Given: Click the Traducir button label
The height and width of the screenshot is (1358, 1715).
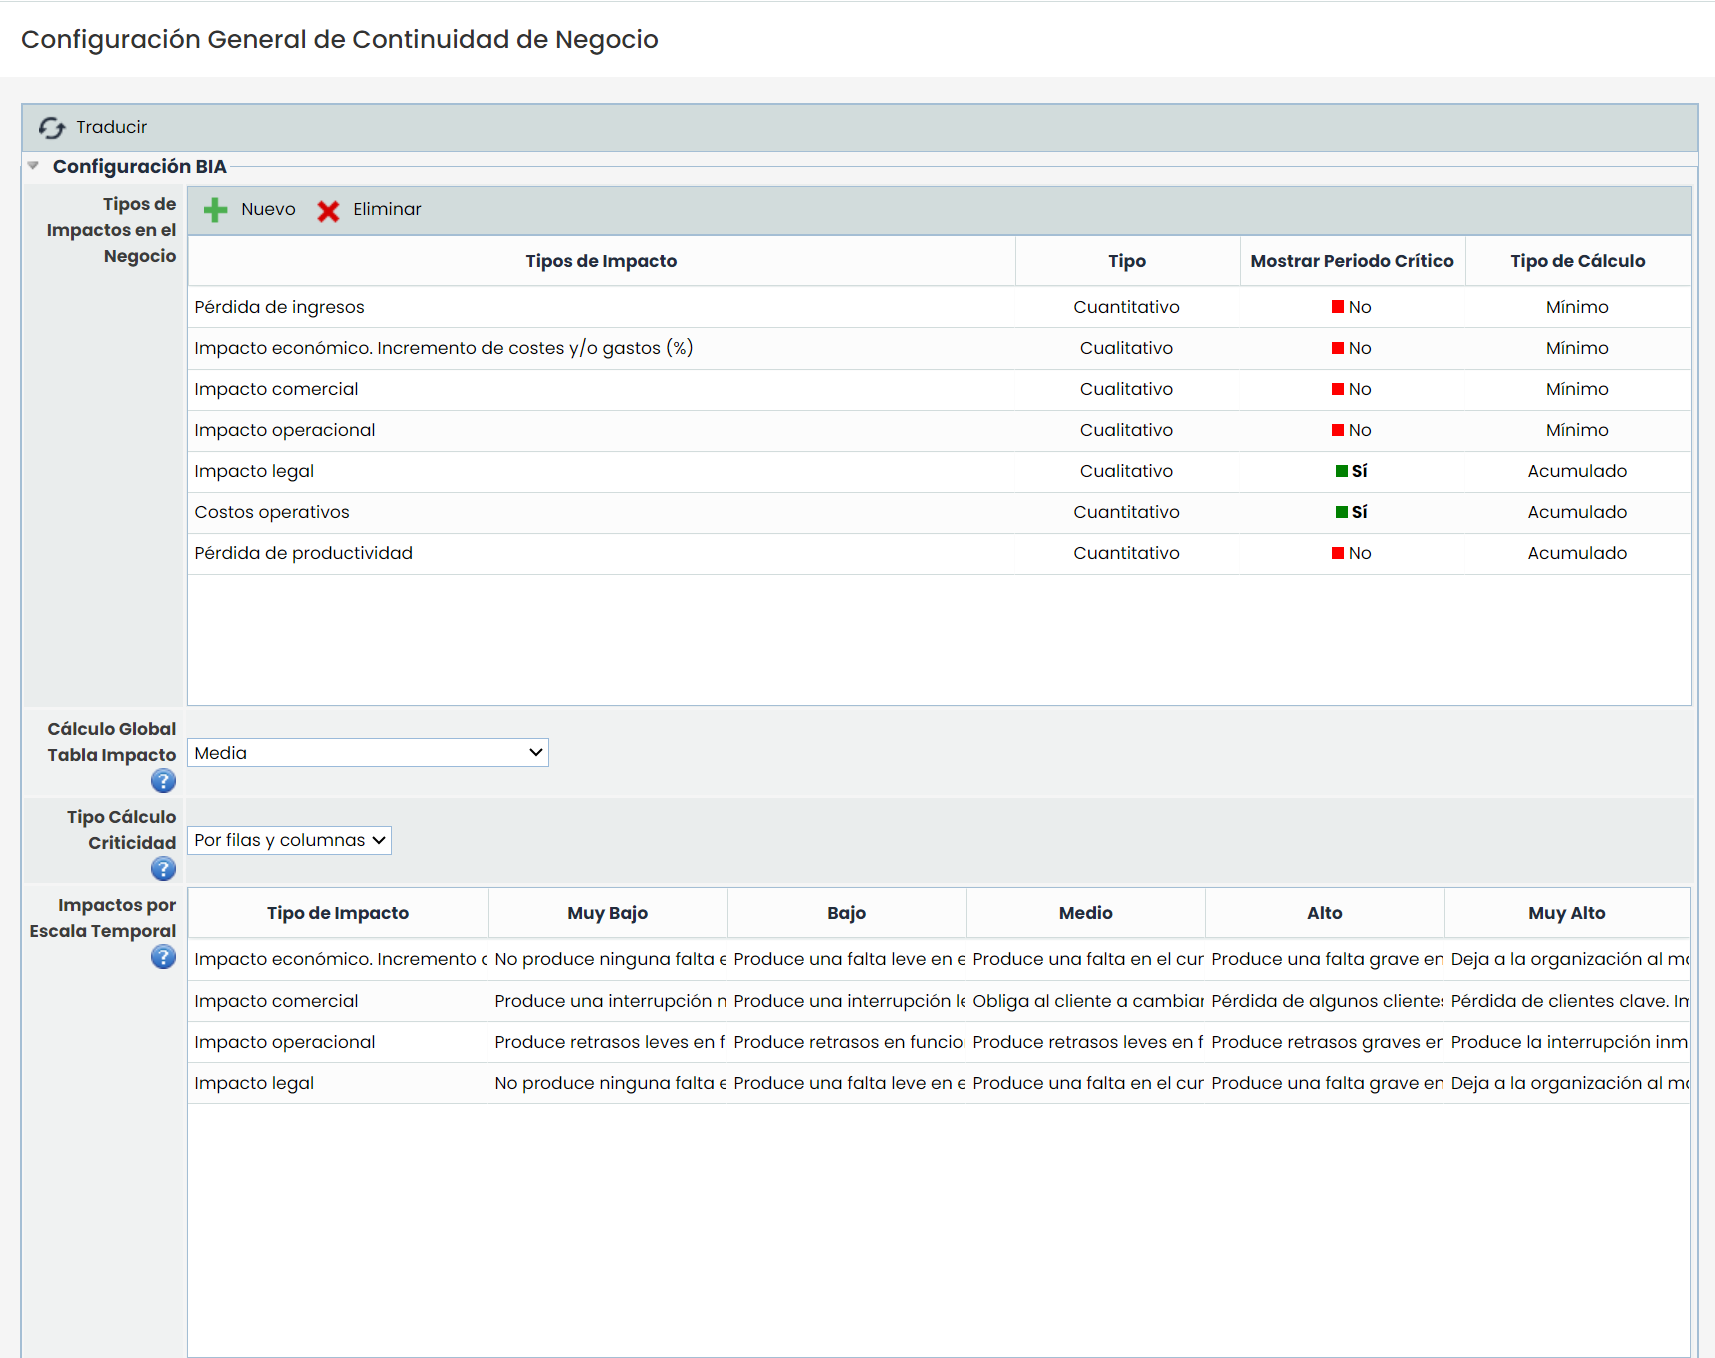Looking at the screenshot, I should (111, 127).
